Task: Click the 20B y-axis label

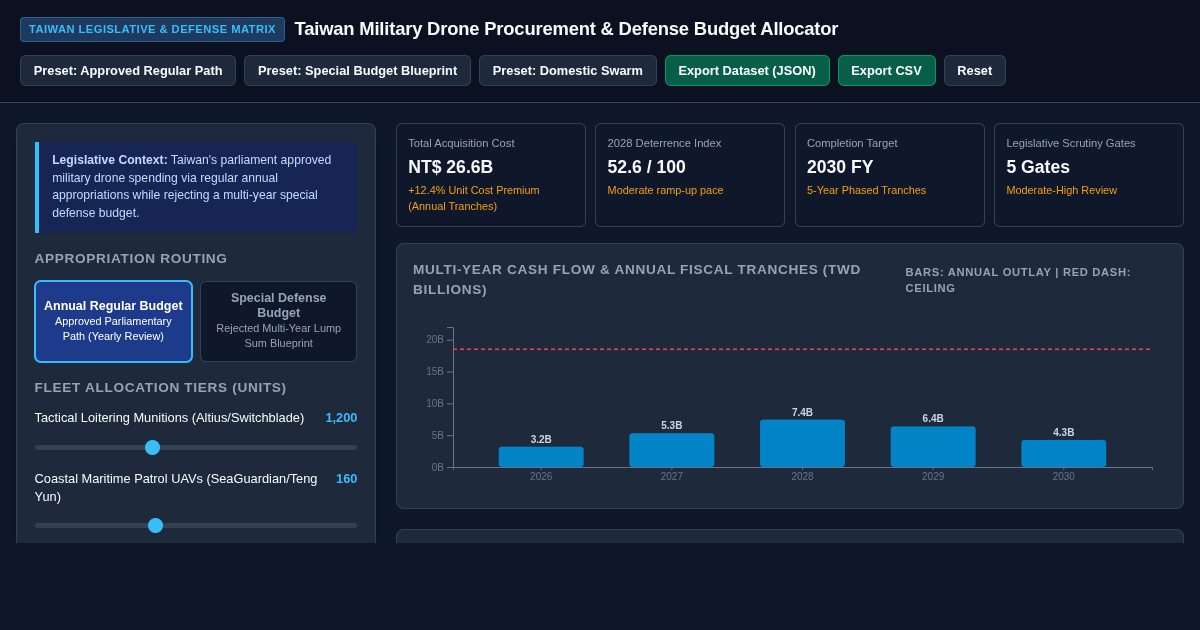Action: (435, 340)
